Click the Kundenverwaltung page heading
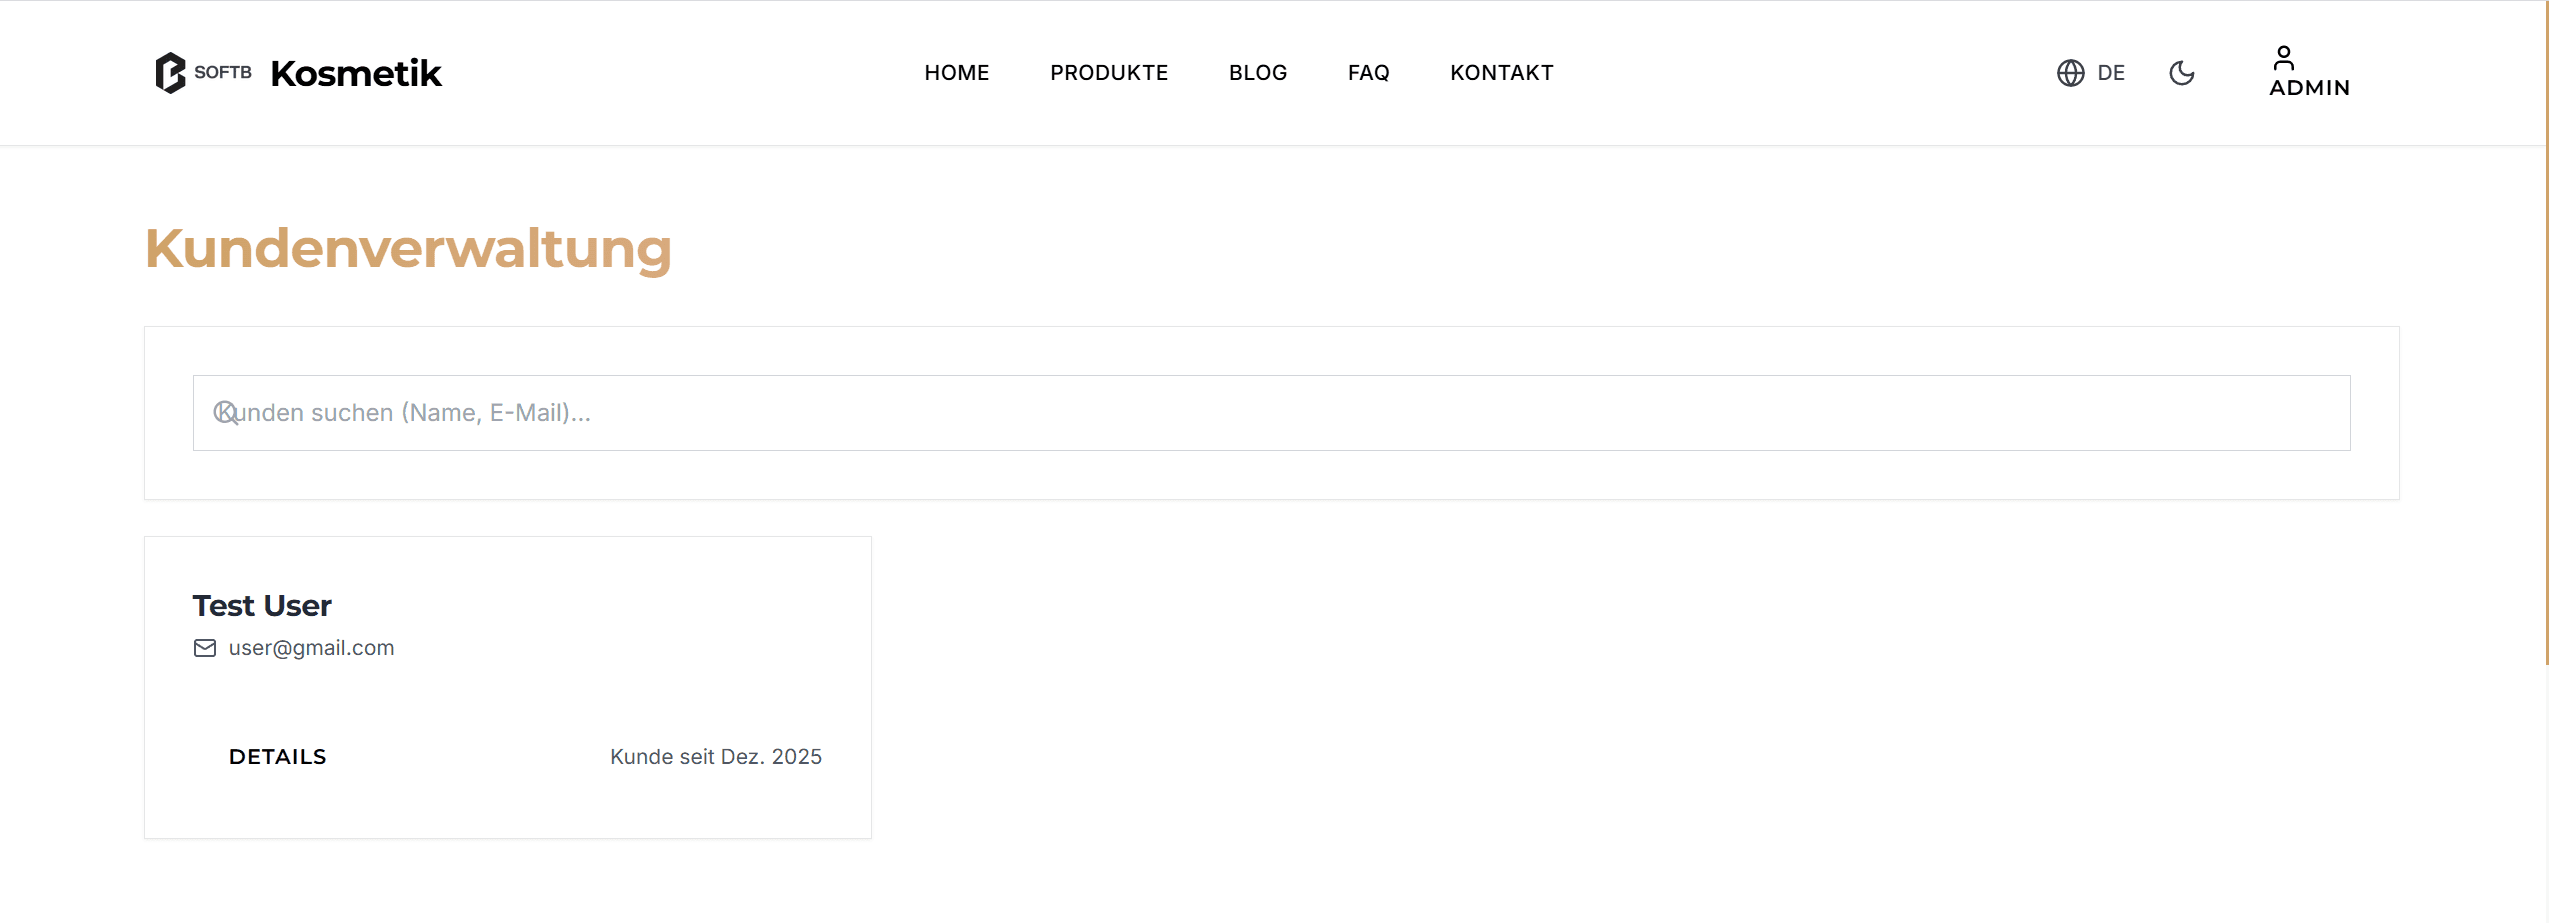2549x923 pixels. pos(408,248)
